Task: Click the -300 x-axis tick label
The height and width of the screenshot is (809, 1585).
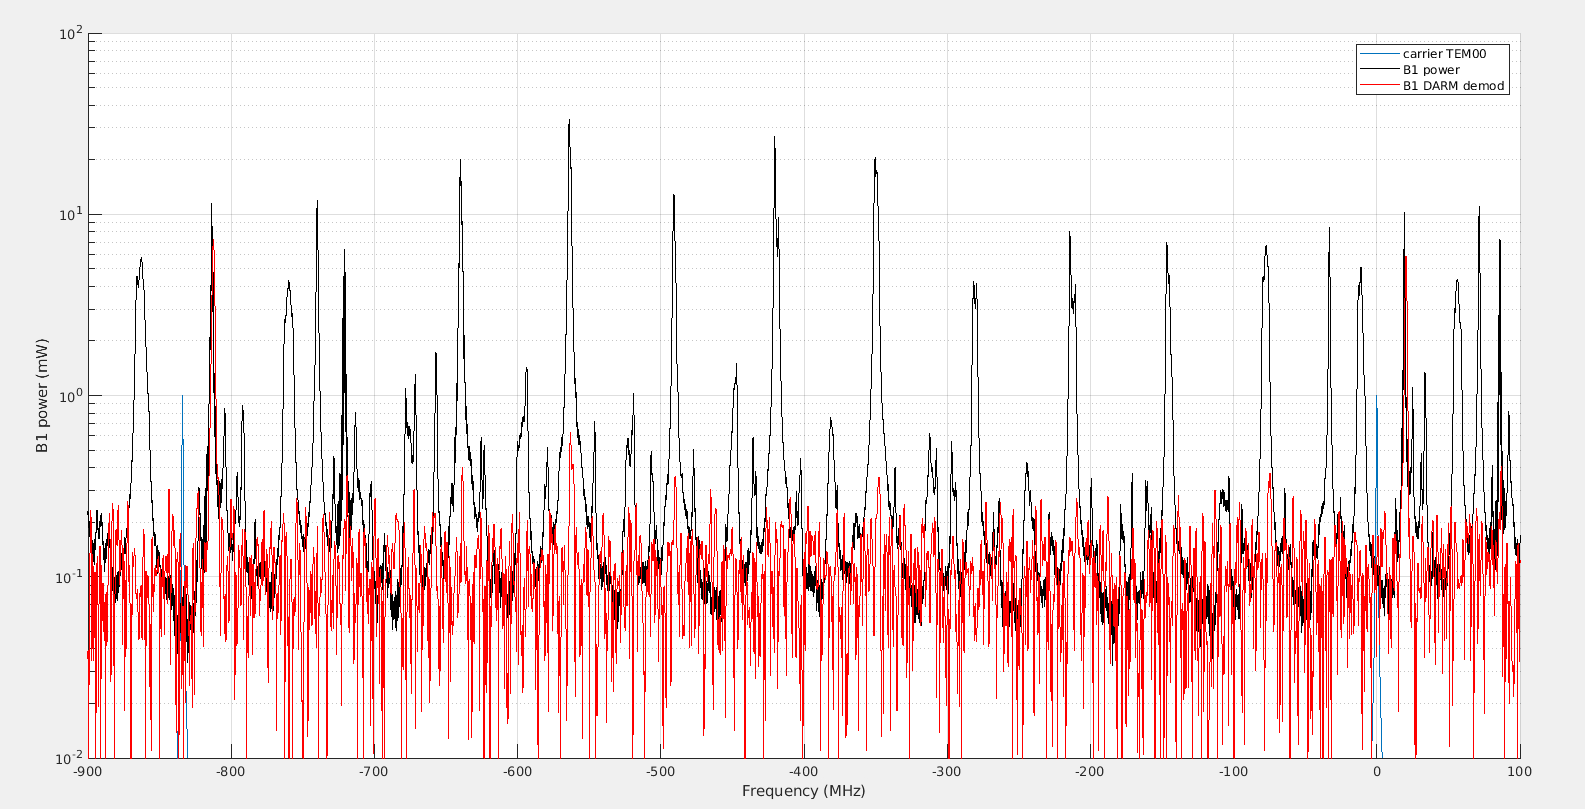Action: point(947,771)
